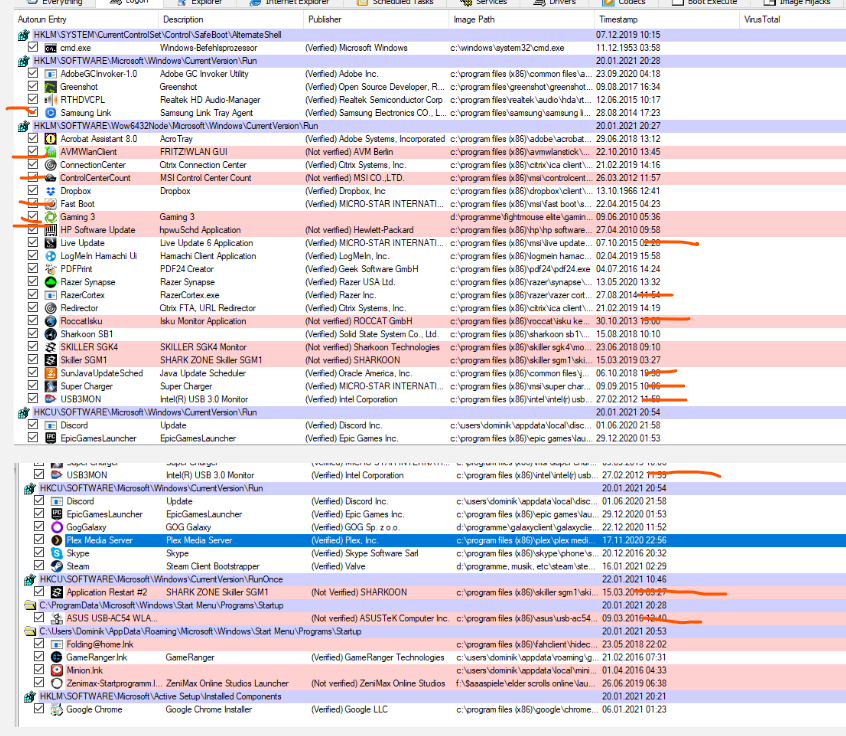Click the RazerCortex entry icon
The width and height of the screenshot is (846, 736).
(50, 295)
